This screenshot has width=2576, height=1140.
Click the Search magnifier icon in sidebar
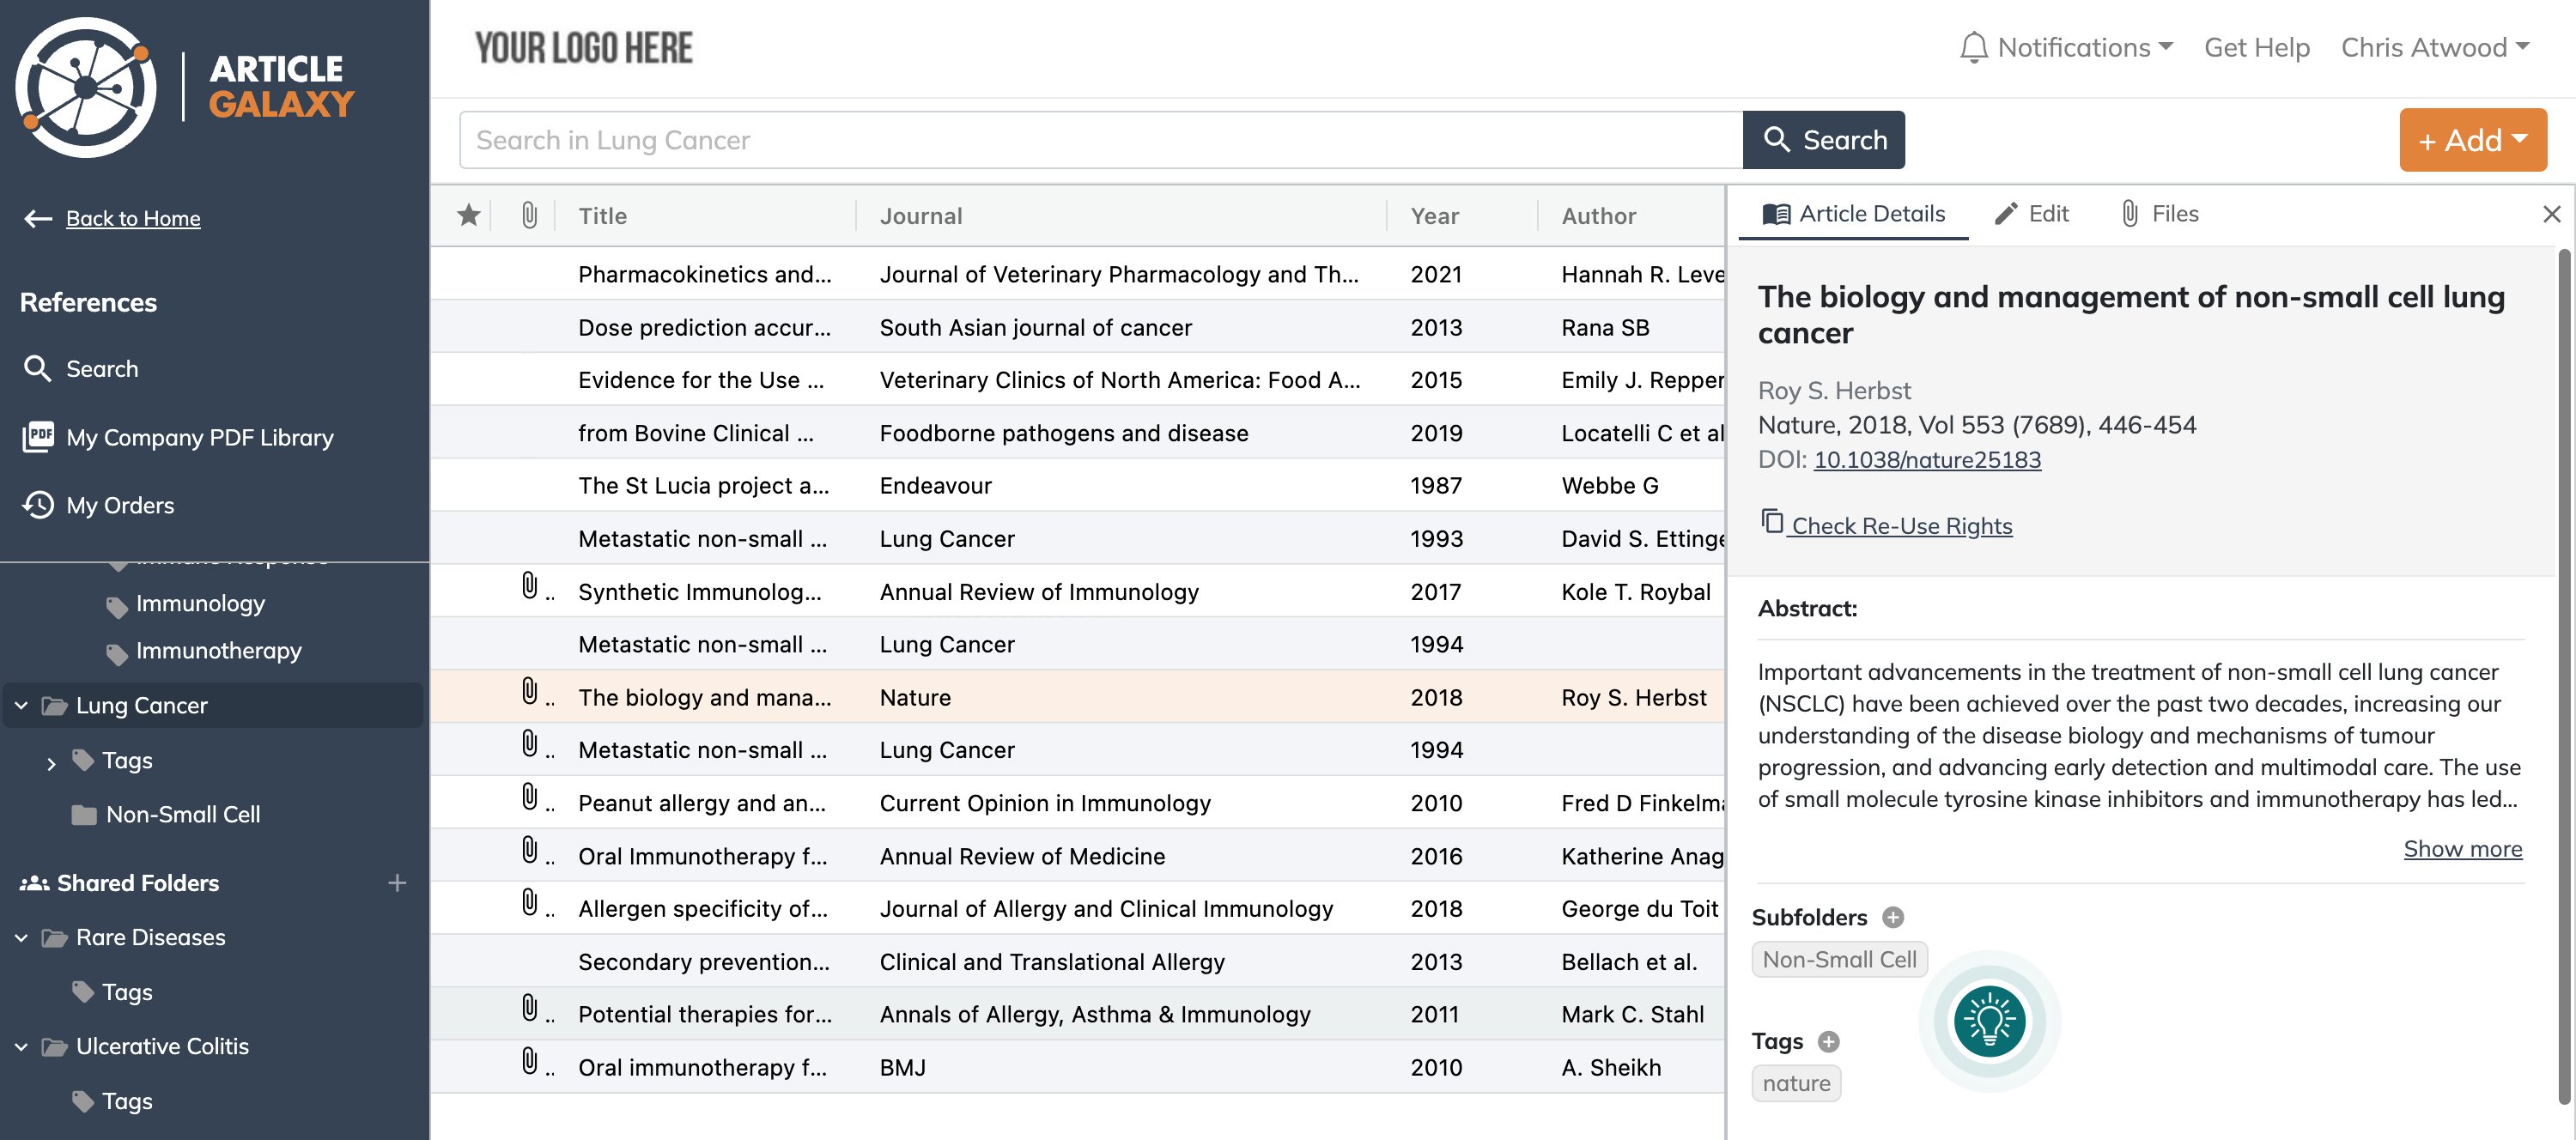coord(37,369)
